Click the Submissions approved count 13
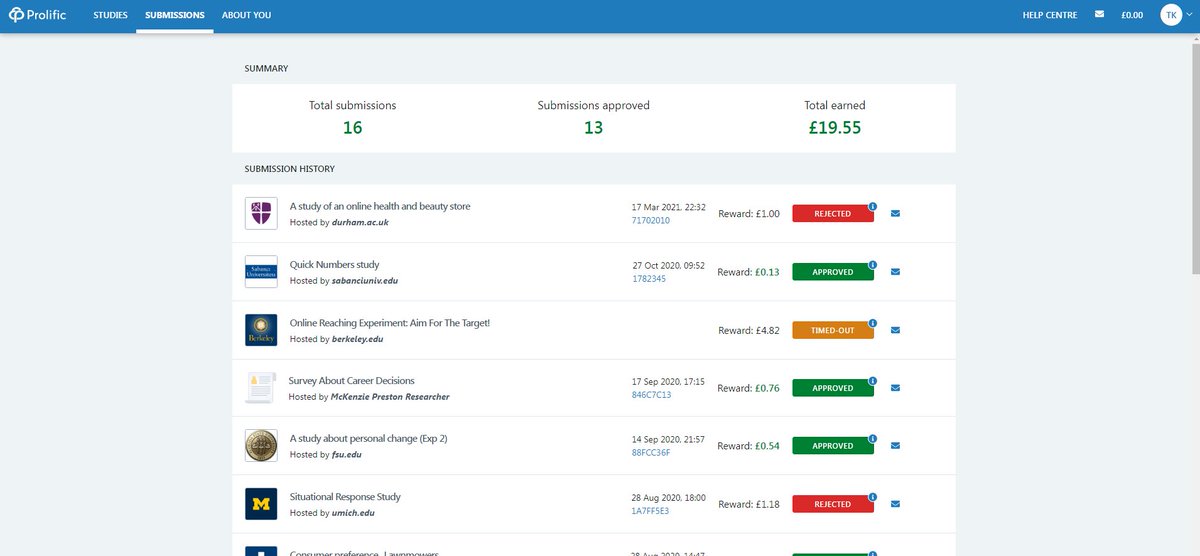The image size is (1200, 556). point(594,128)
